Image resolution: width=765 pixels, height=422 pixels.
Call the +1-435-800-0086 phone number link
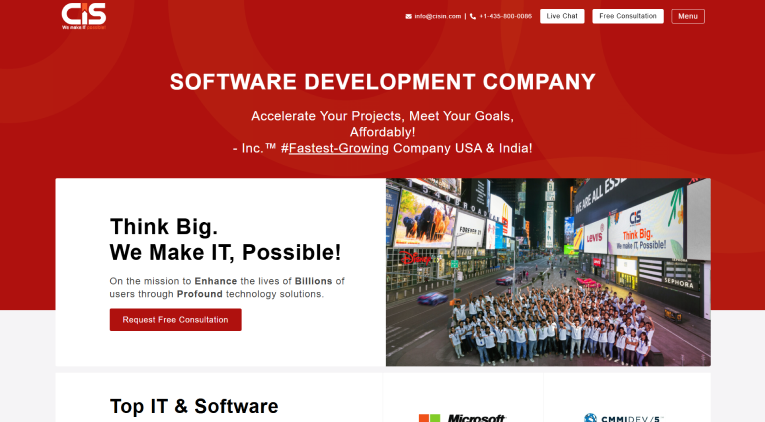point(505,17)
